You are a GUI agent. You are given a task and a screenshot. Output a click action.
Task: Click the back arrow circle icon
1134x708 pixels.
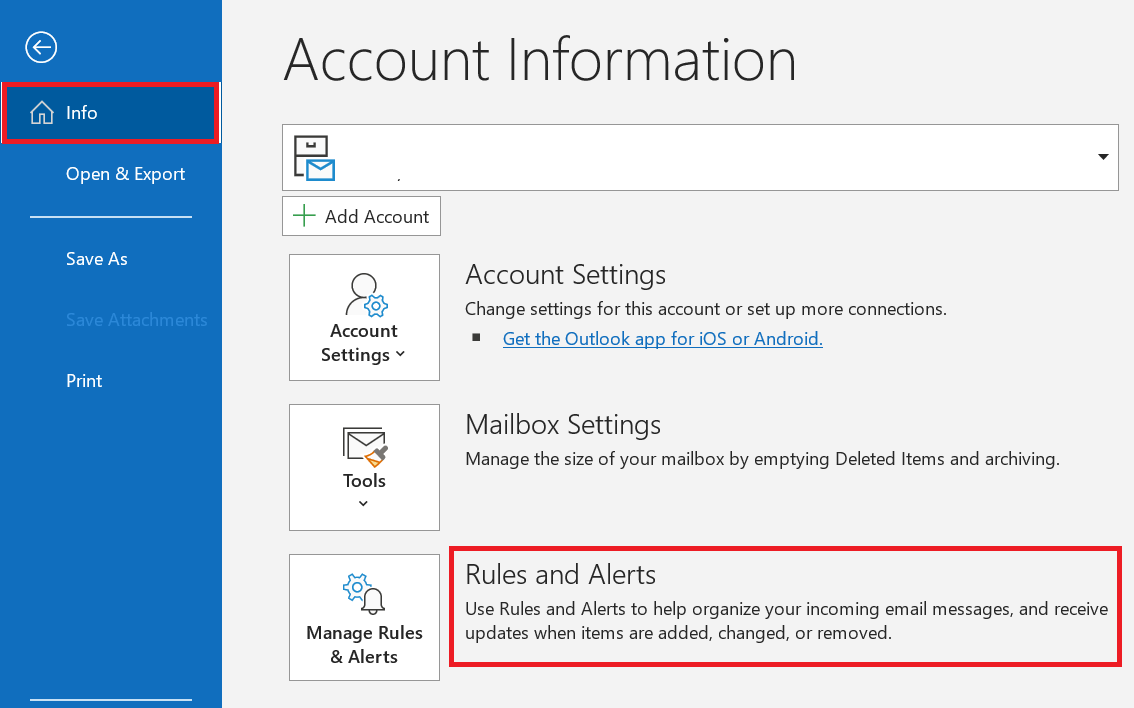(41, 48)
